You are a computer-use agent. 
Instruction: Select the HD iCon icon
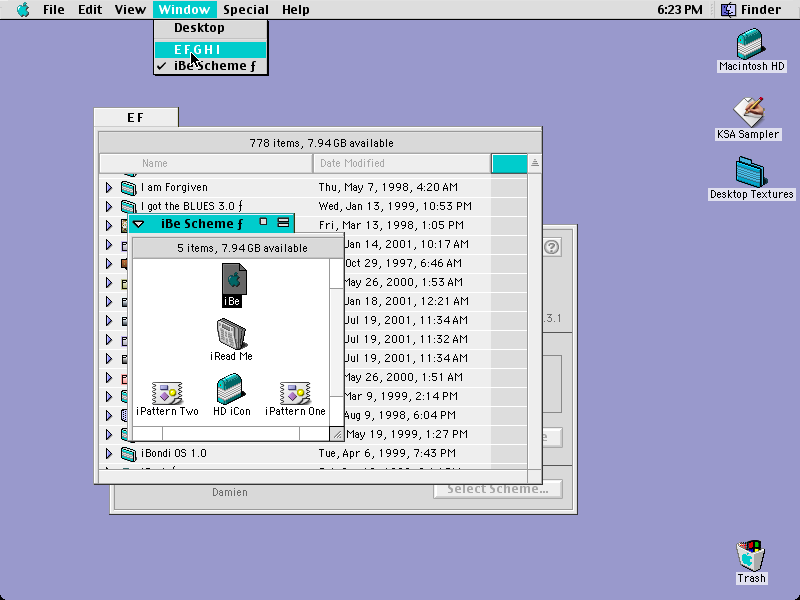232,395
